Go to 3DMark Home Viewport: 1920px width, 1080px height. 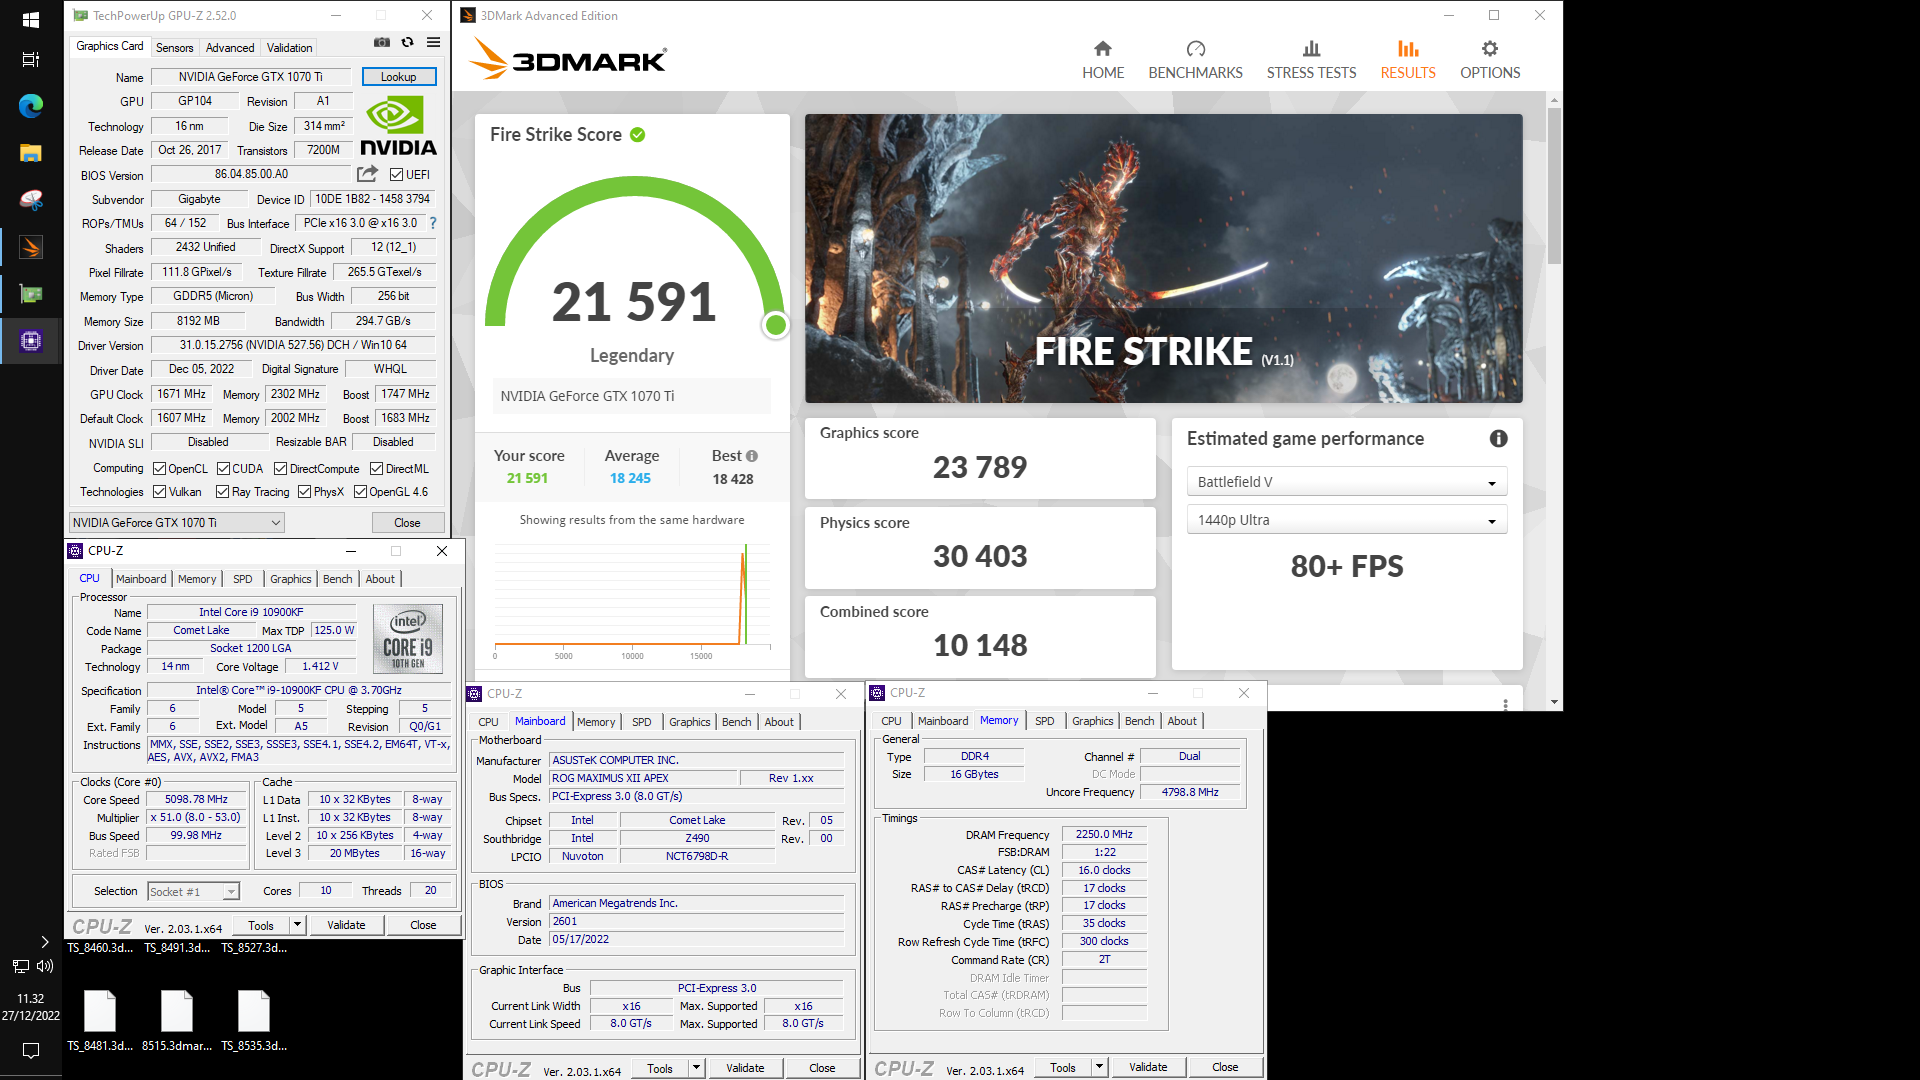point(1103,60)
